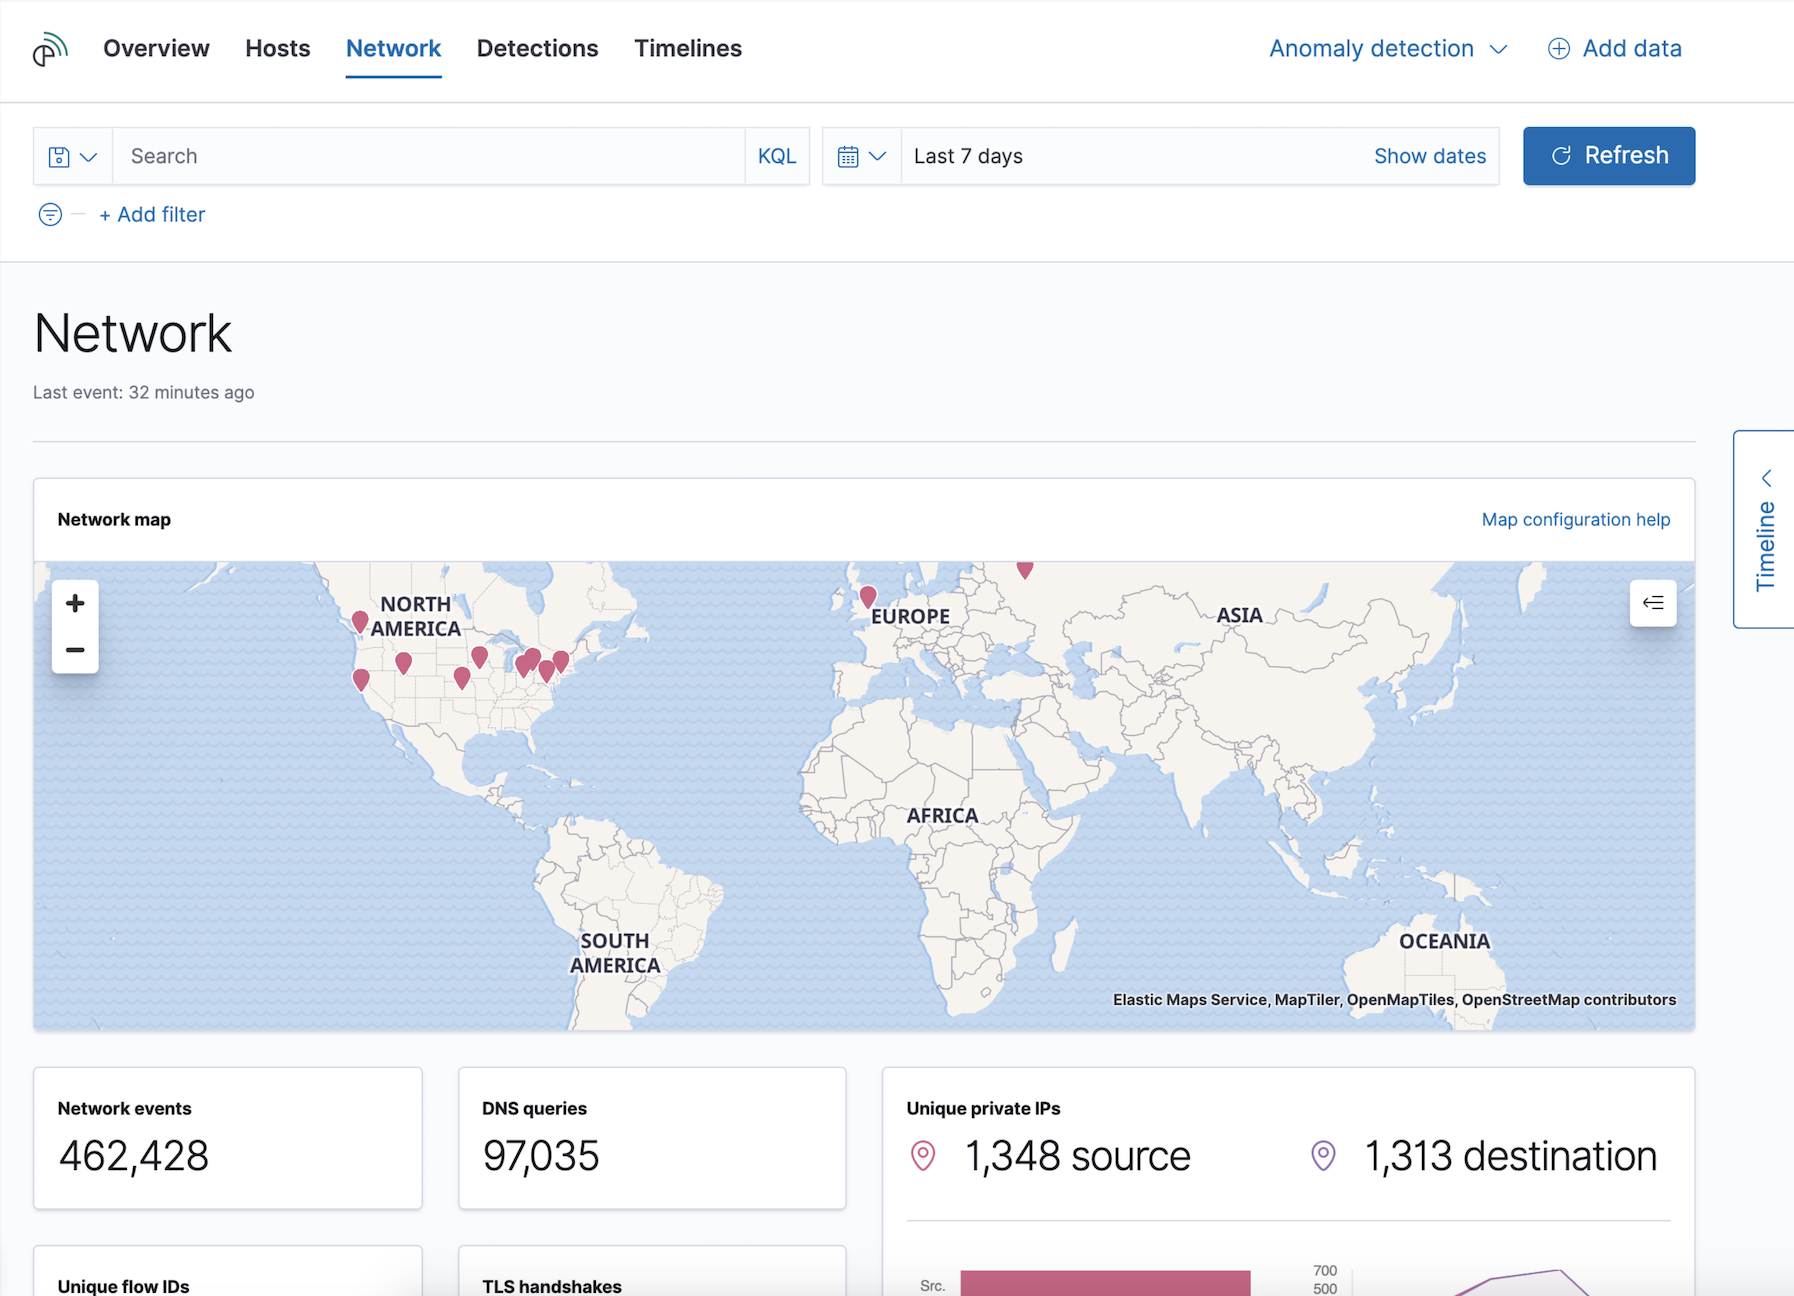Screen dimensions: 1794x1296
Task: Open the calendar quick date menu
Action: (861, 157)
